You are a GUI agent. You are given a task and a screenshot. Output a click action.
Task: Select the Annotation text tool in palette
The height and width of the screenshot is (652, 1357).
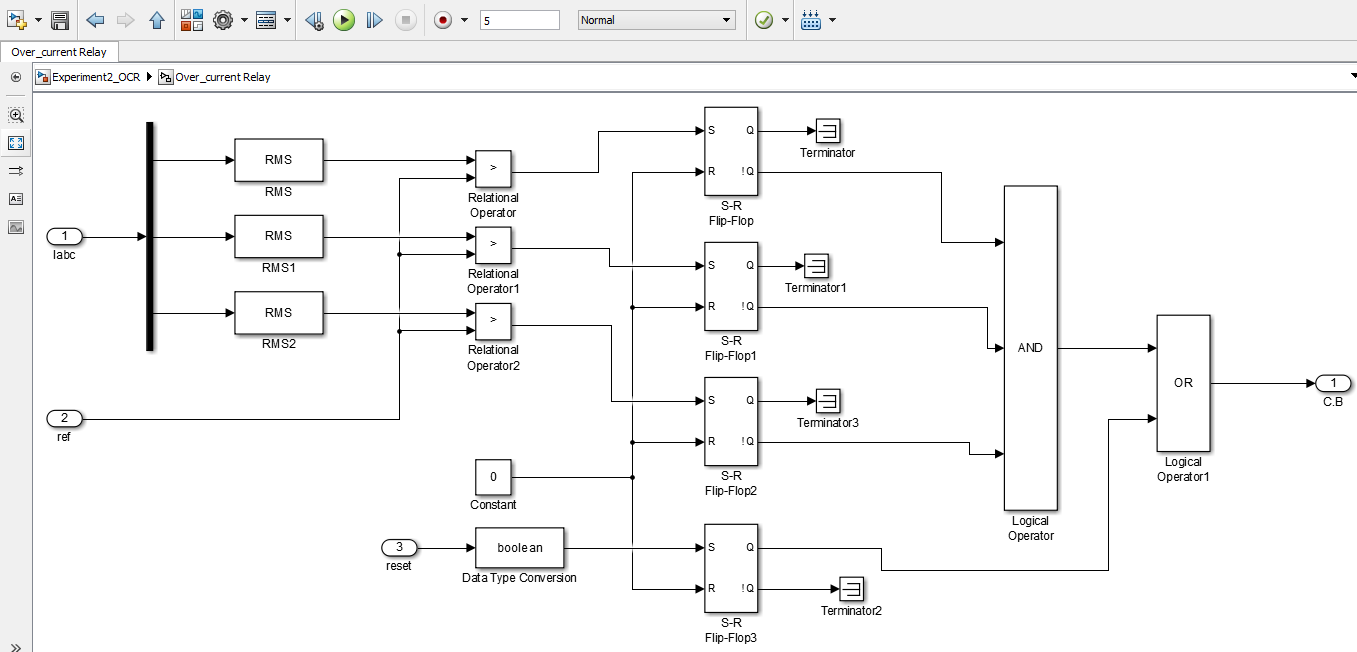click(16, 199)
